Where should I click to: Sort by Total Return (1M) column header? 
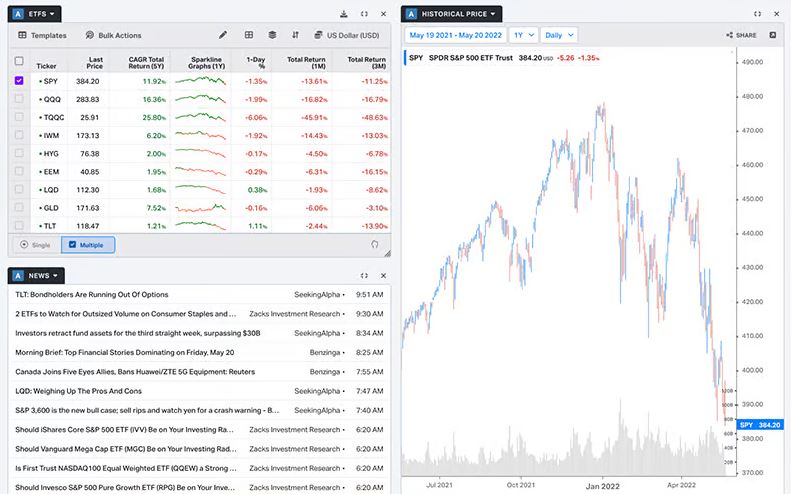306,63
